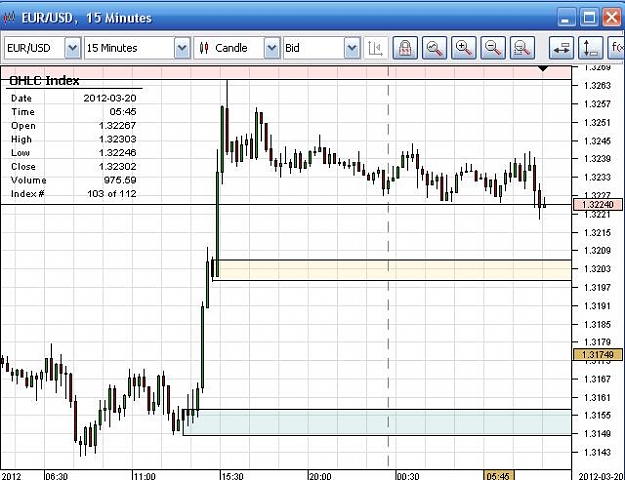Image resolution: width=625 pixels, height=480 pixels.
Task: Click the 05:45 highlighted time marker
Action: click(x=498, y=476)
